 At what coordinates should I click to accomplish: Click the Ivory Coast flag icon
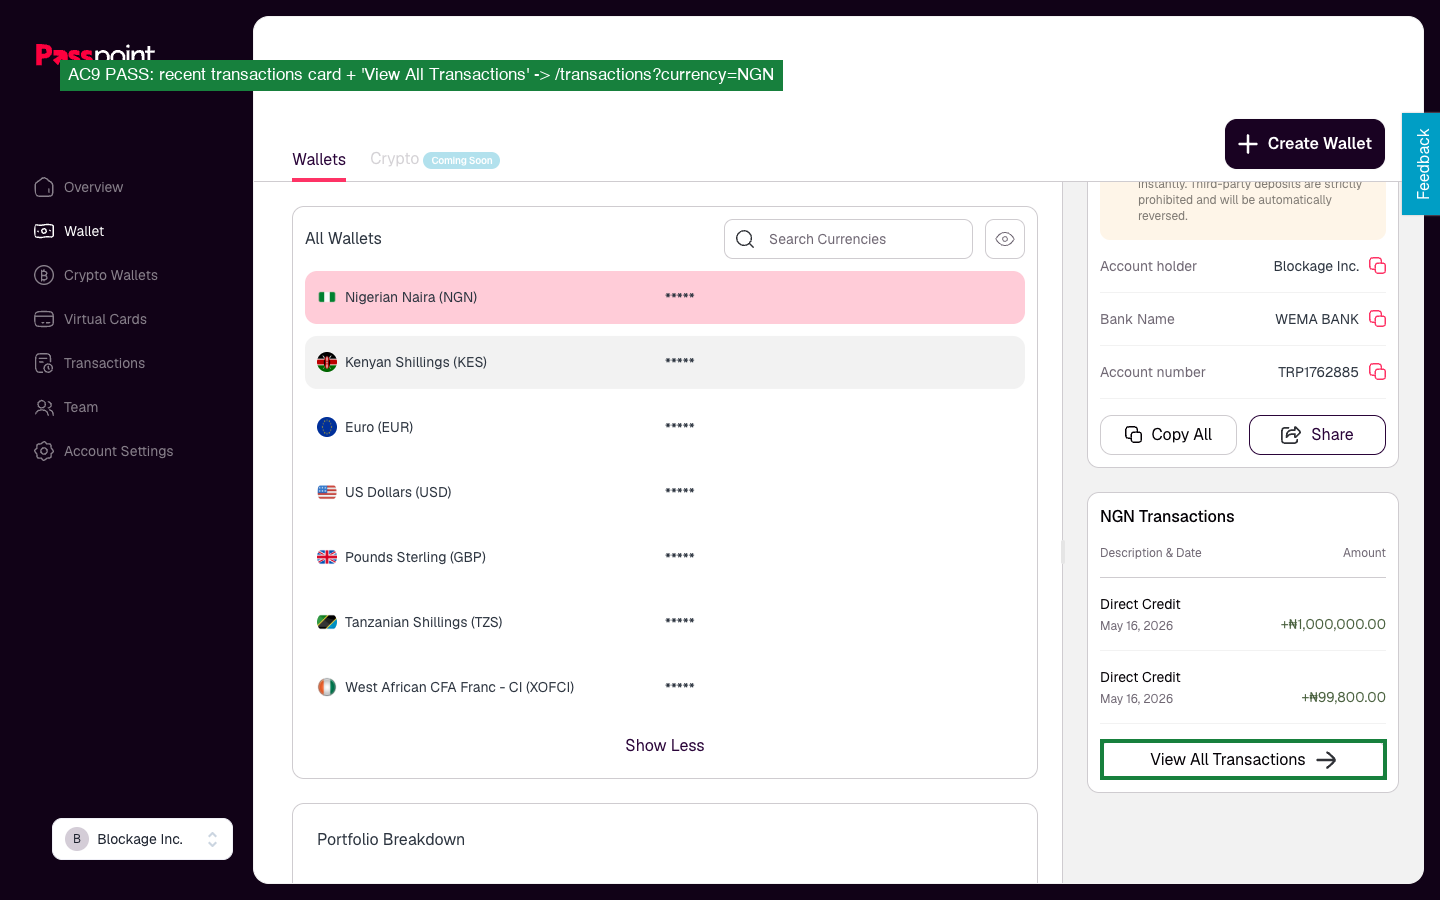click(x=327, y=687)
